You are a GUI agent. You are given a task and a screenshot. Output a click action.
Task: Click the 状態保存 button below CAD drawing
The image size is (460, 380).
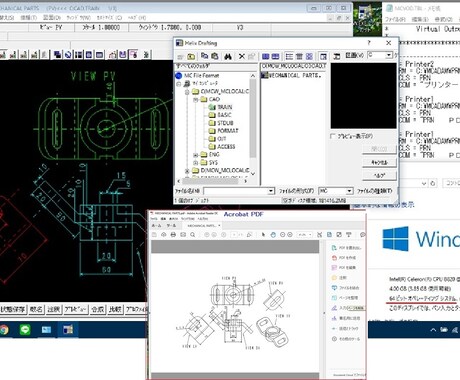[x=13, y=310]
